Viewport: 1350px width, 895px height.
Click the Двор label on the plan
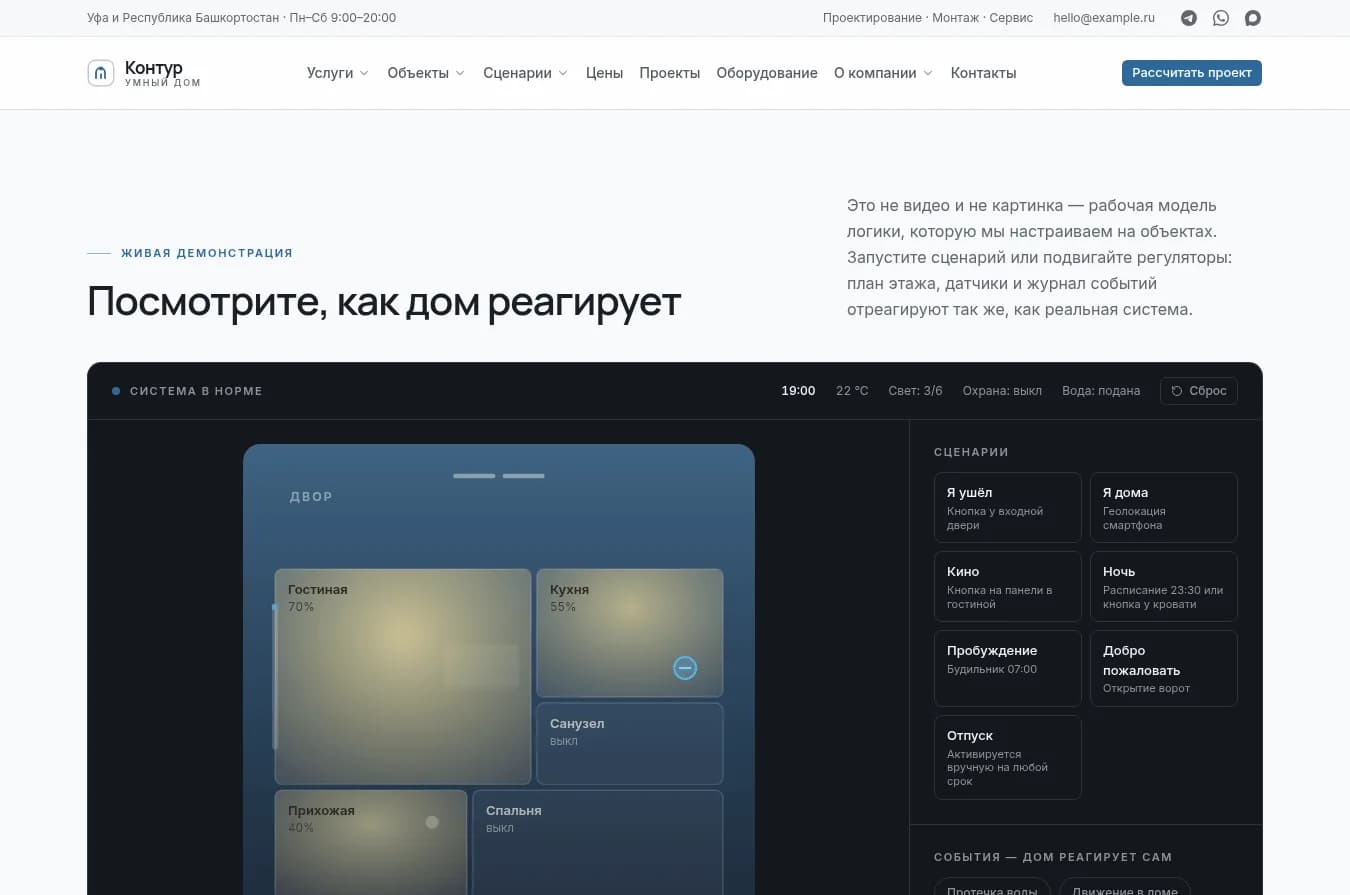[x=311, y=497]
